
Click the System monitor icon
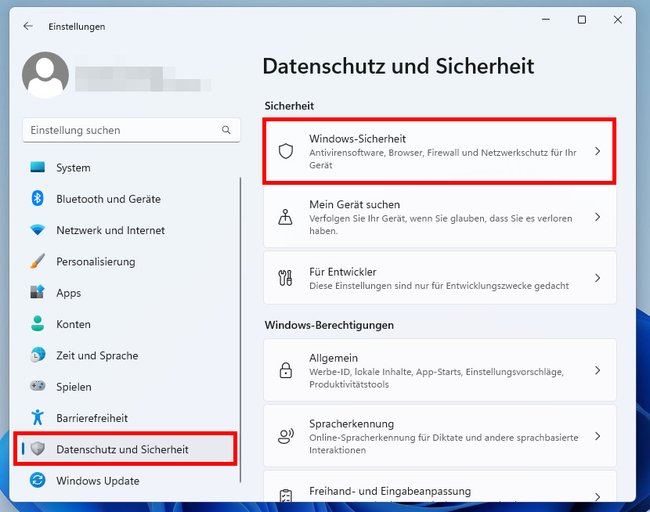click(x=38, y=167)
